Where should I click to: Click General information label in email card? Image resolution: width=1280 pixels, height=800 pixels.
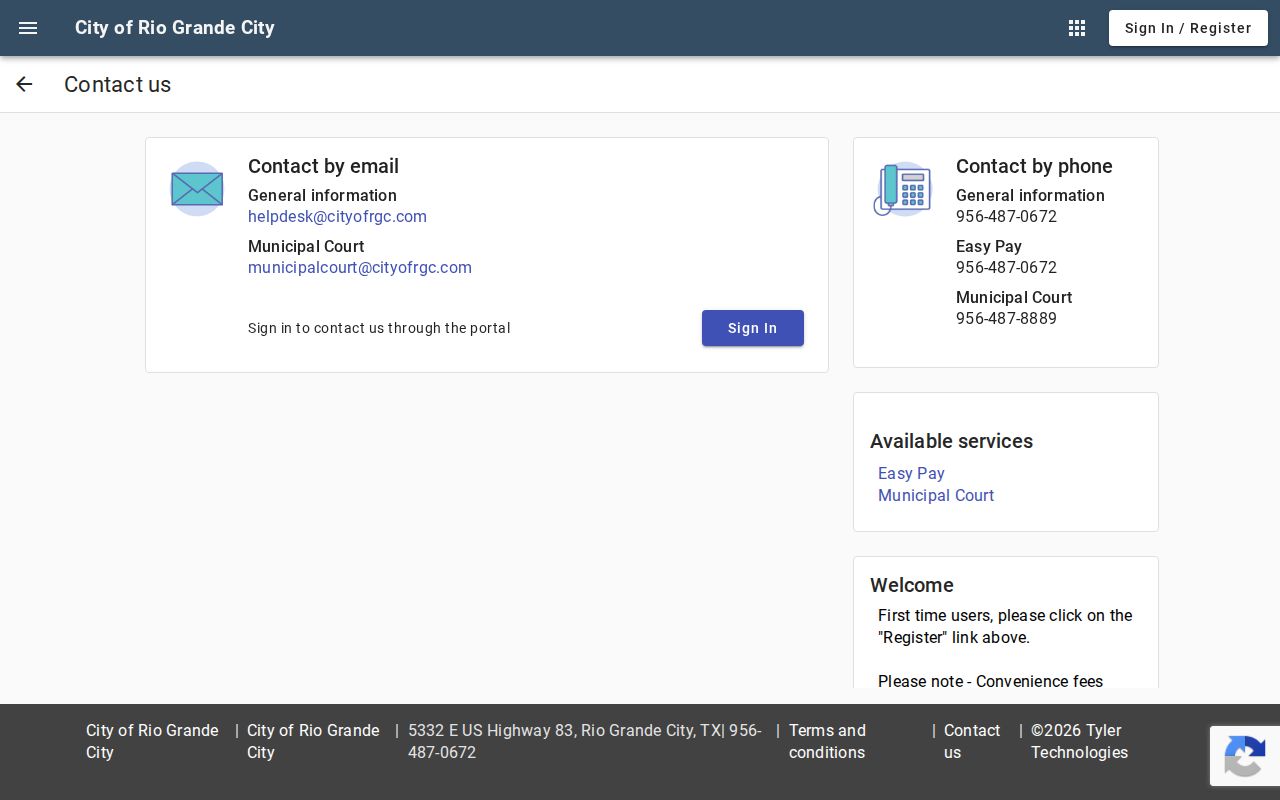[x=322, y=196]
